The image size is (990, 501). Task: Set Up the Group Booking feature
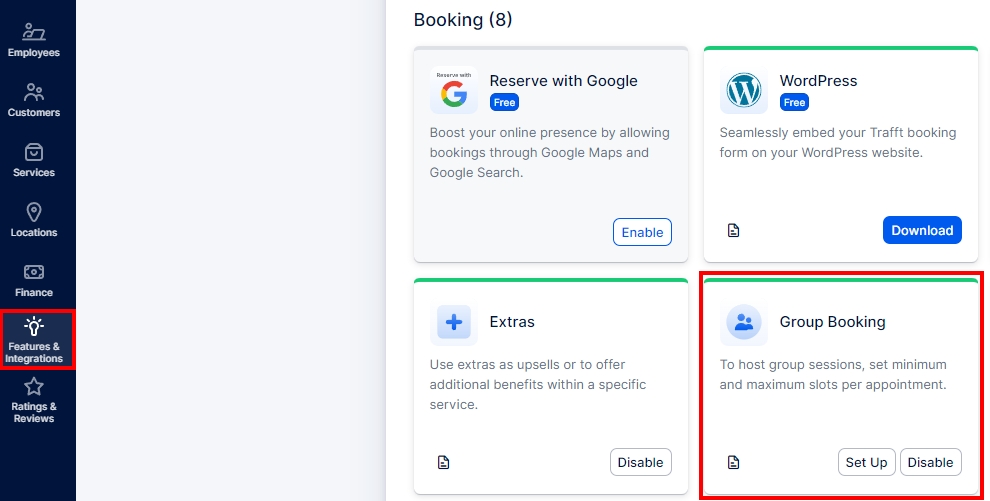(866, 462)
